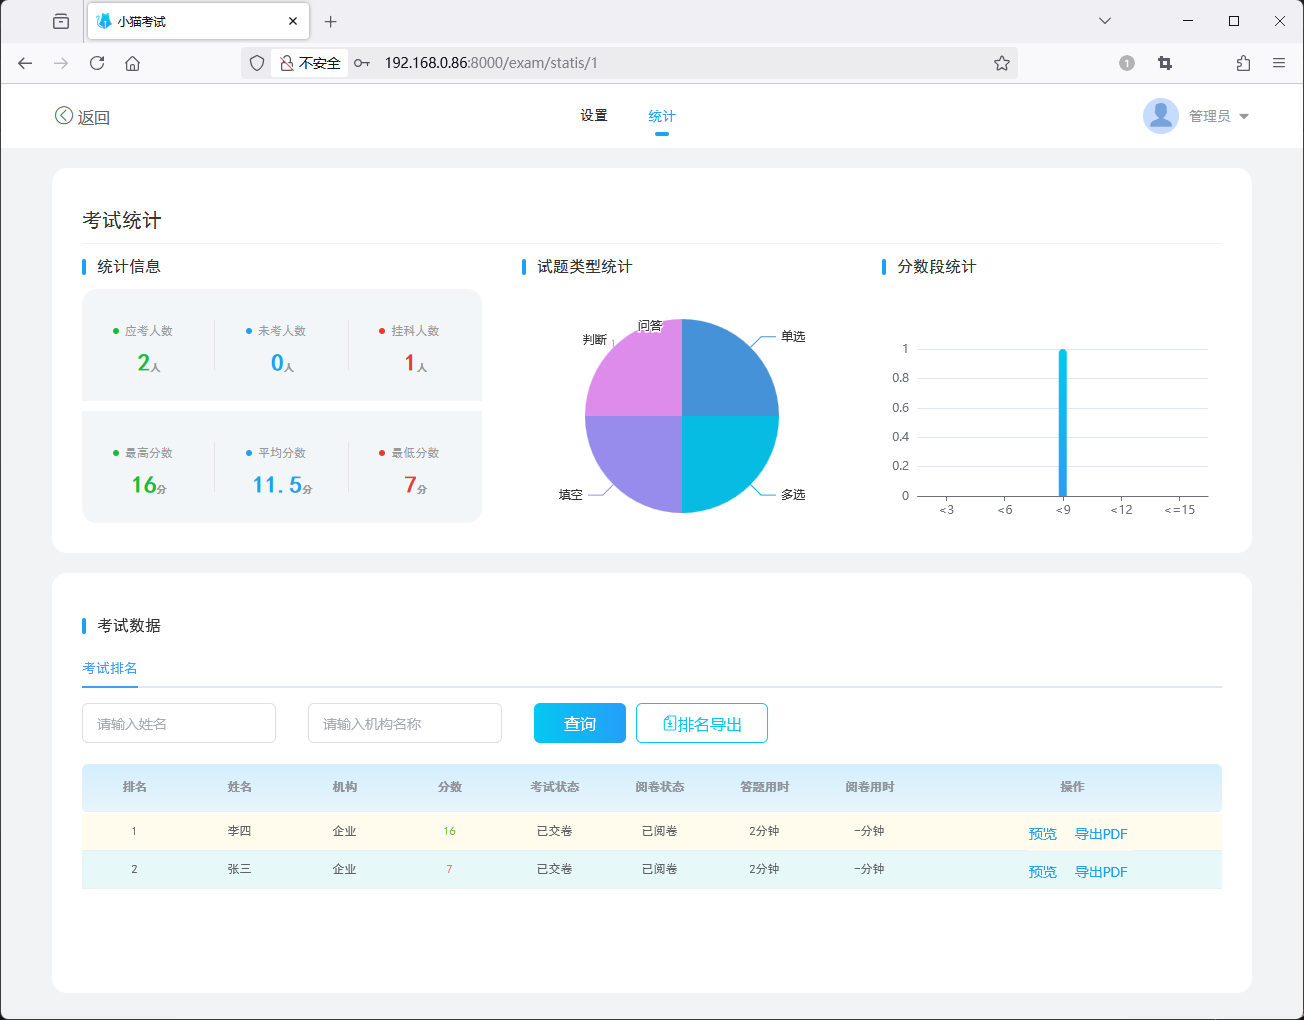Expand the 管理员 user dropdown arrow
The height and width of the screenshot is (1020, 1304).
(1244, 117)
